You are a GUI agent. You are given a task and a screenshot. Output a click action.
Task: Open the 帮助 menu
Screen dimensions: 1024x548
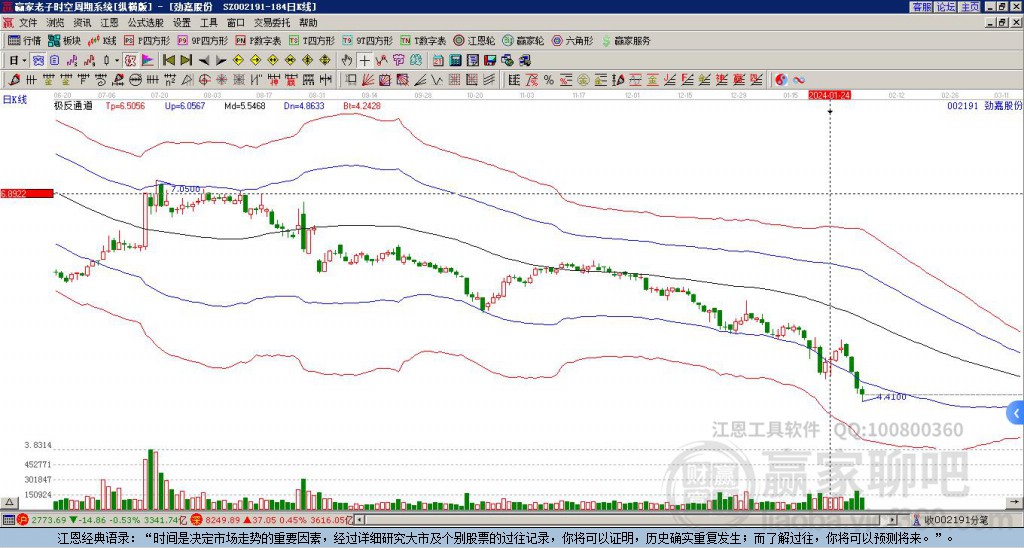click(x=308, y=23)
